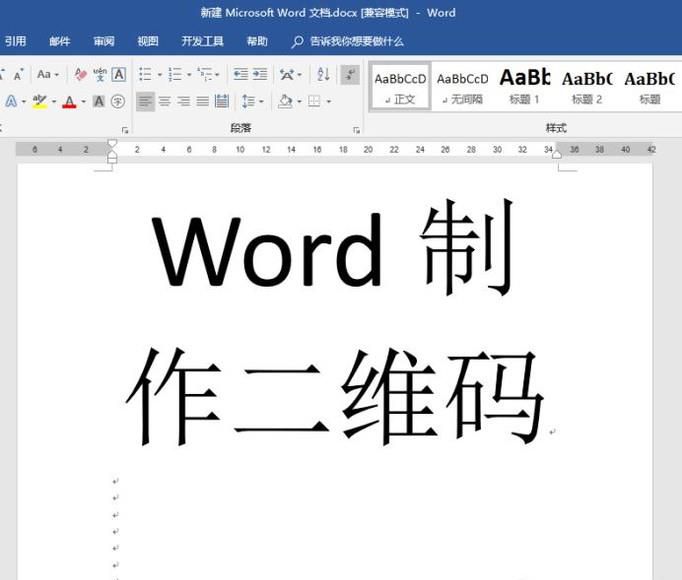Apply the 标题 1 heading style
This screenshot has height=580, width=682.
(x=525, y=87)
